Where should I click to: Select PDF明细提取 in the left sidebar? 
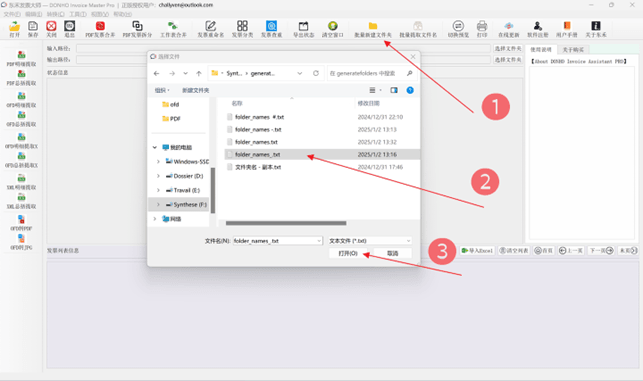pyautogui.click(x=21, y=58)
